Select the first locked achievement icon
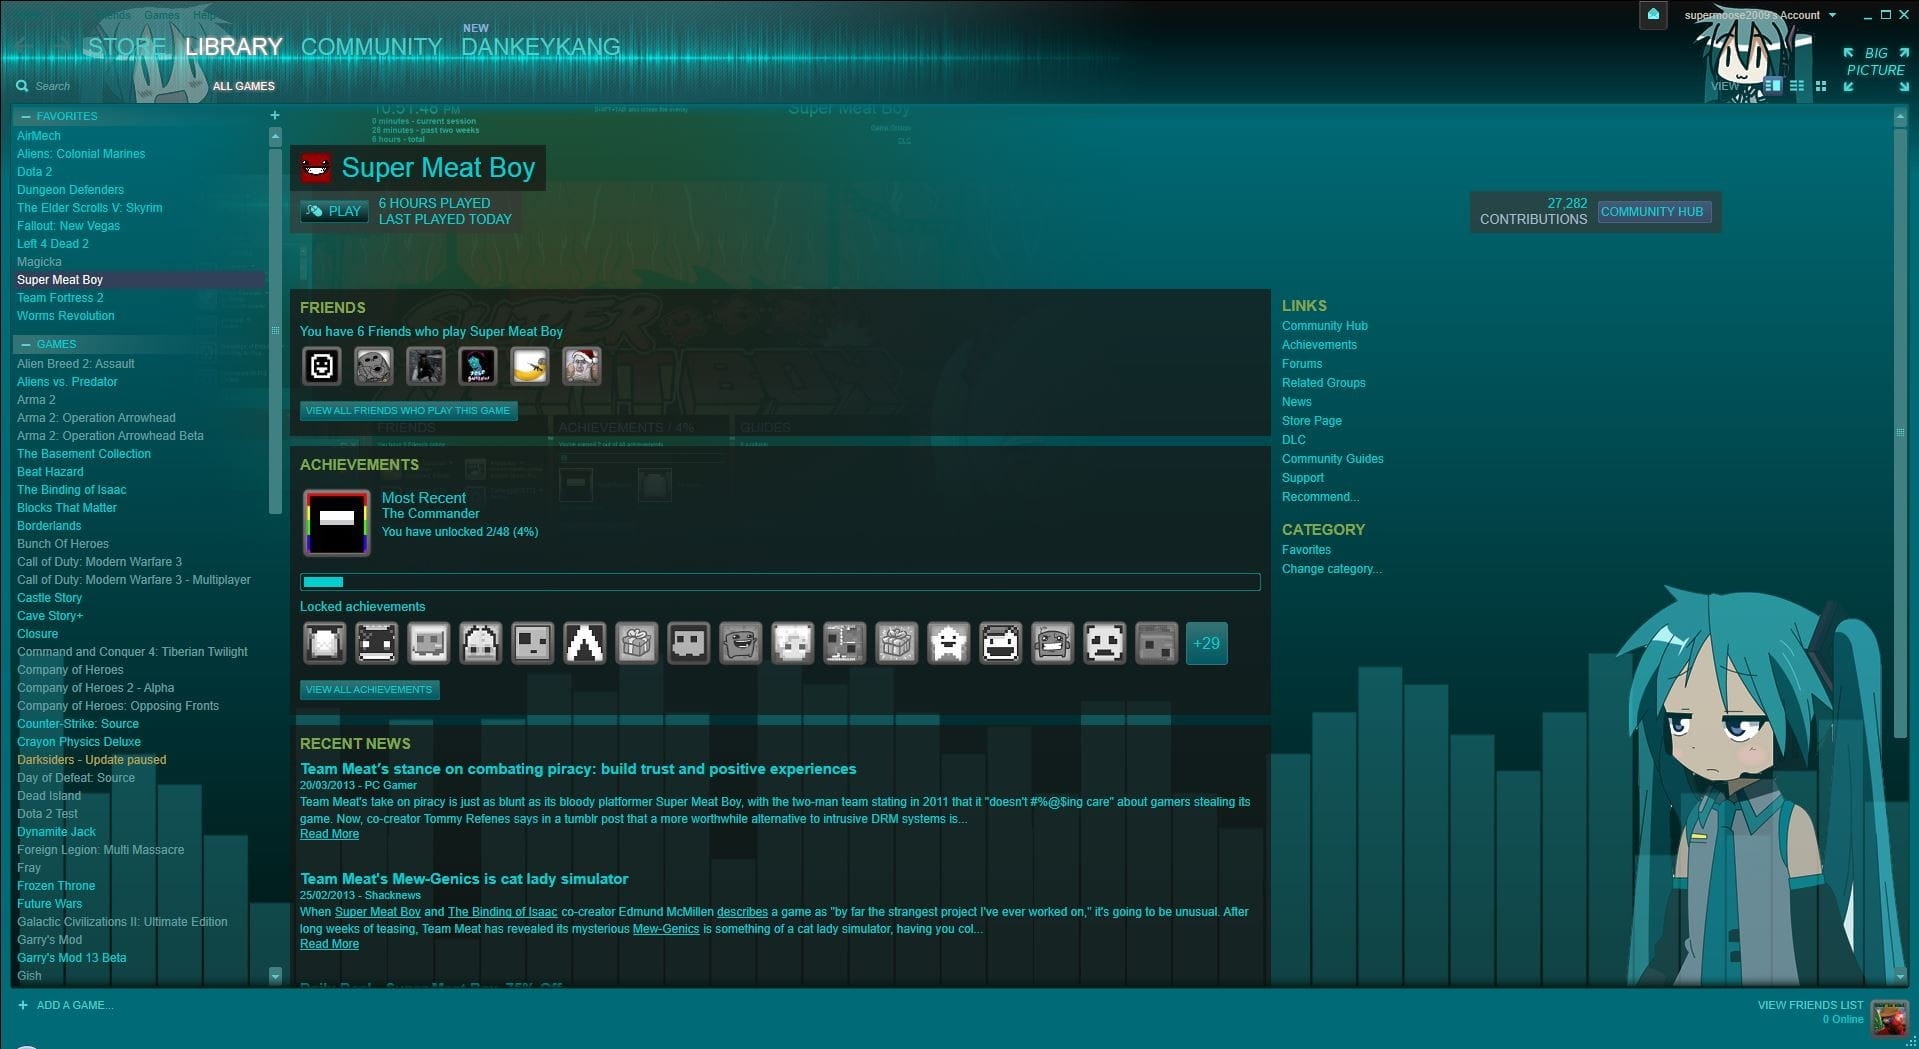The width and height of the screenshot is (1919, 1049). pos(324,643)
